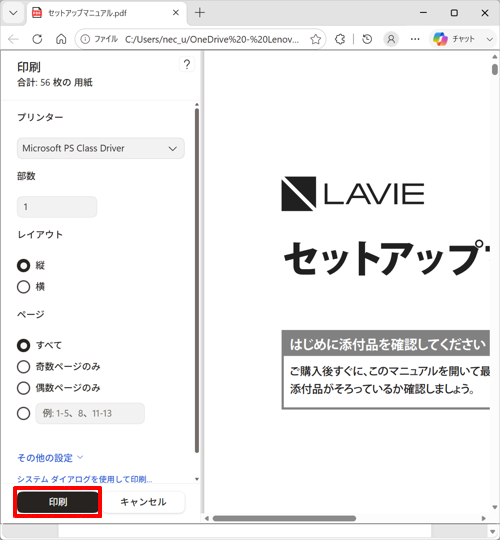Click the LAVIE logo in preview
Viewport: 500px width, 540px height.
coord(353,194)
